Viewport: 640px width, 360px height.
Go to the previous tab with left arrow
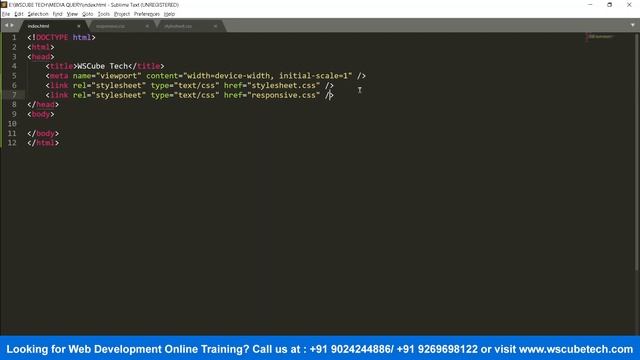pos(6,25)
